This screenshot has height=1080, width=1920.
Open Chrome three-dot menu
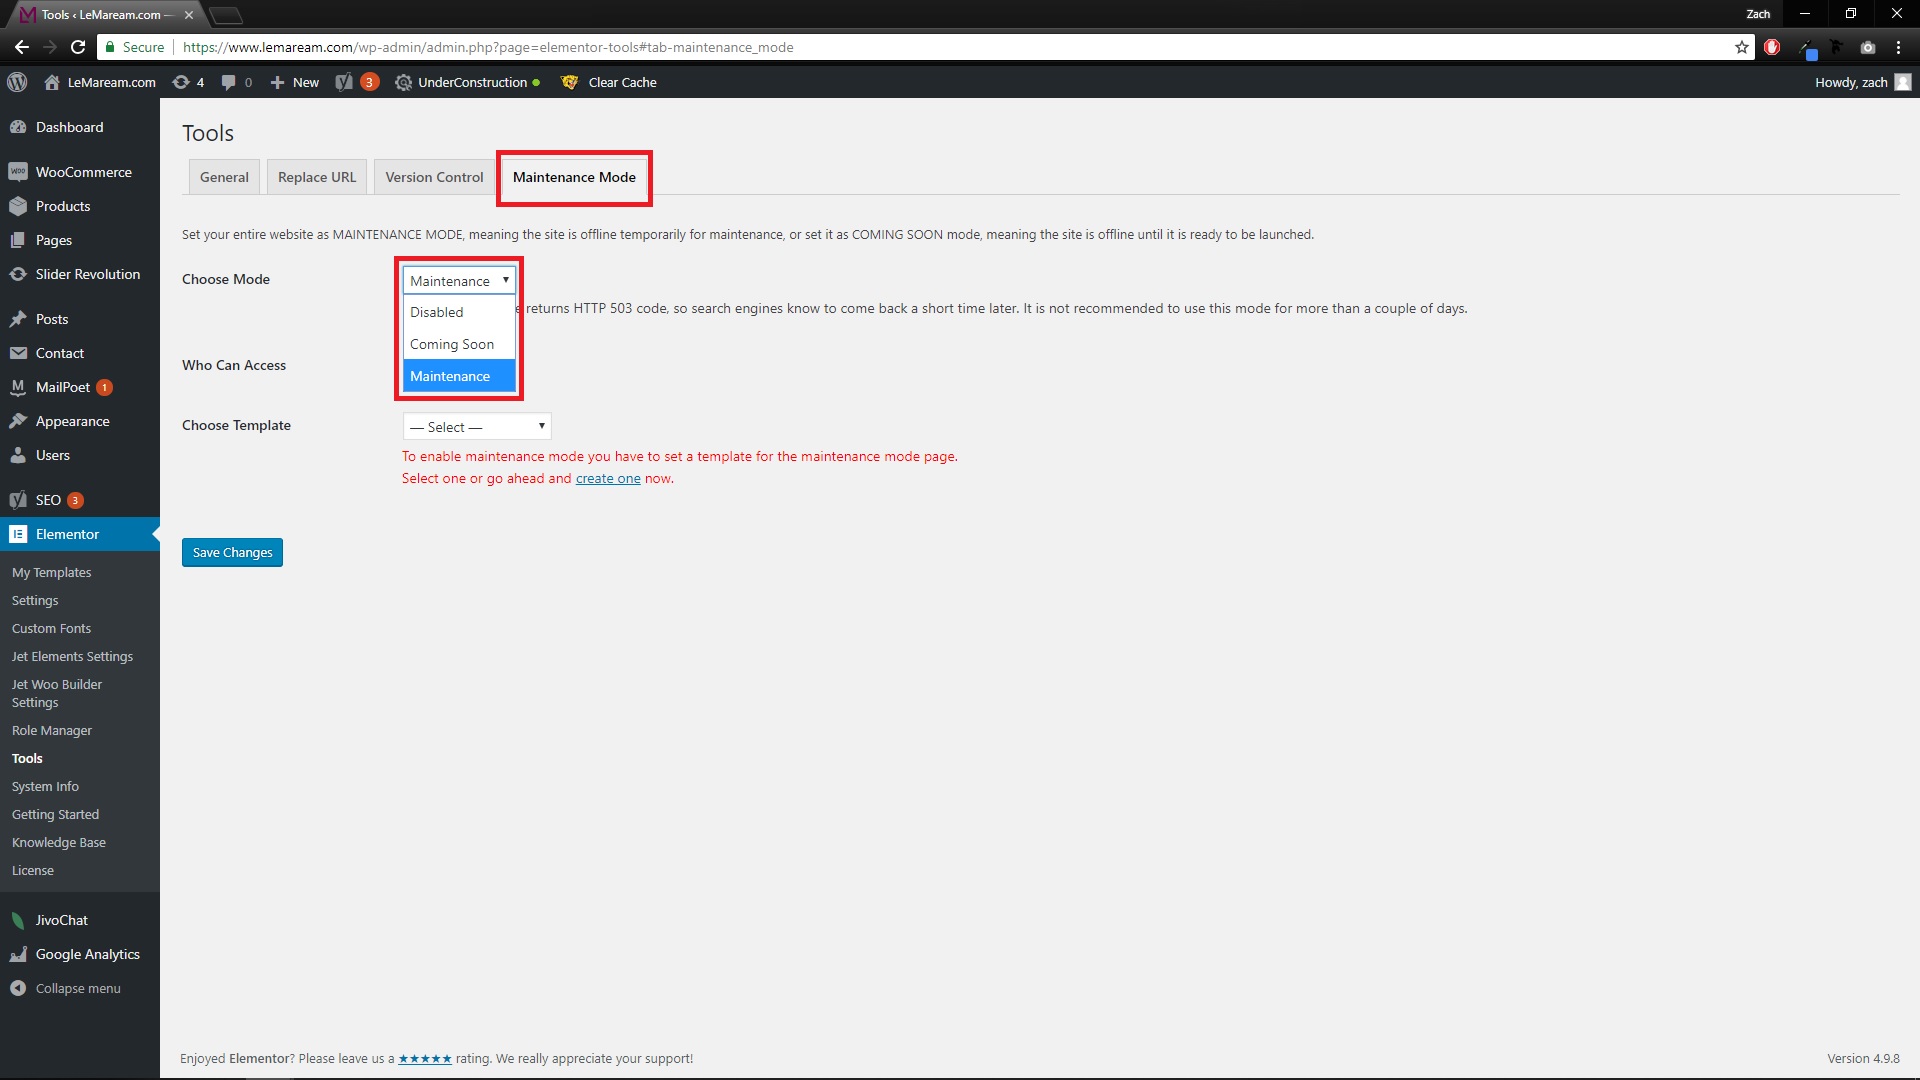coord(1898,47)
